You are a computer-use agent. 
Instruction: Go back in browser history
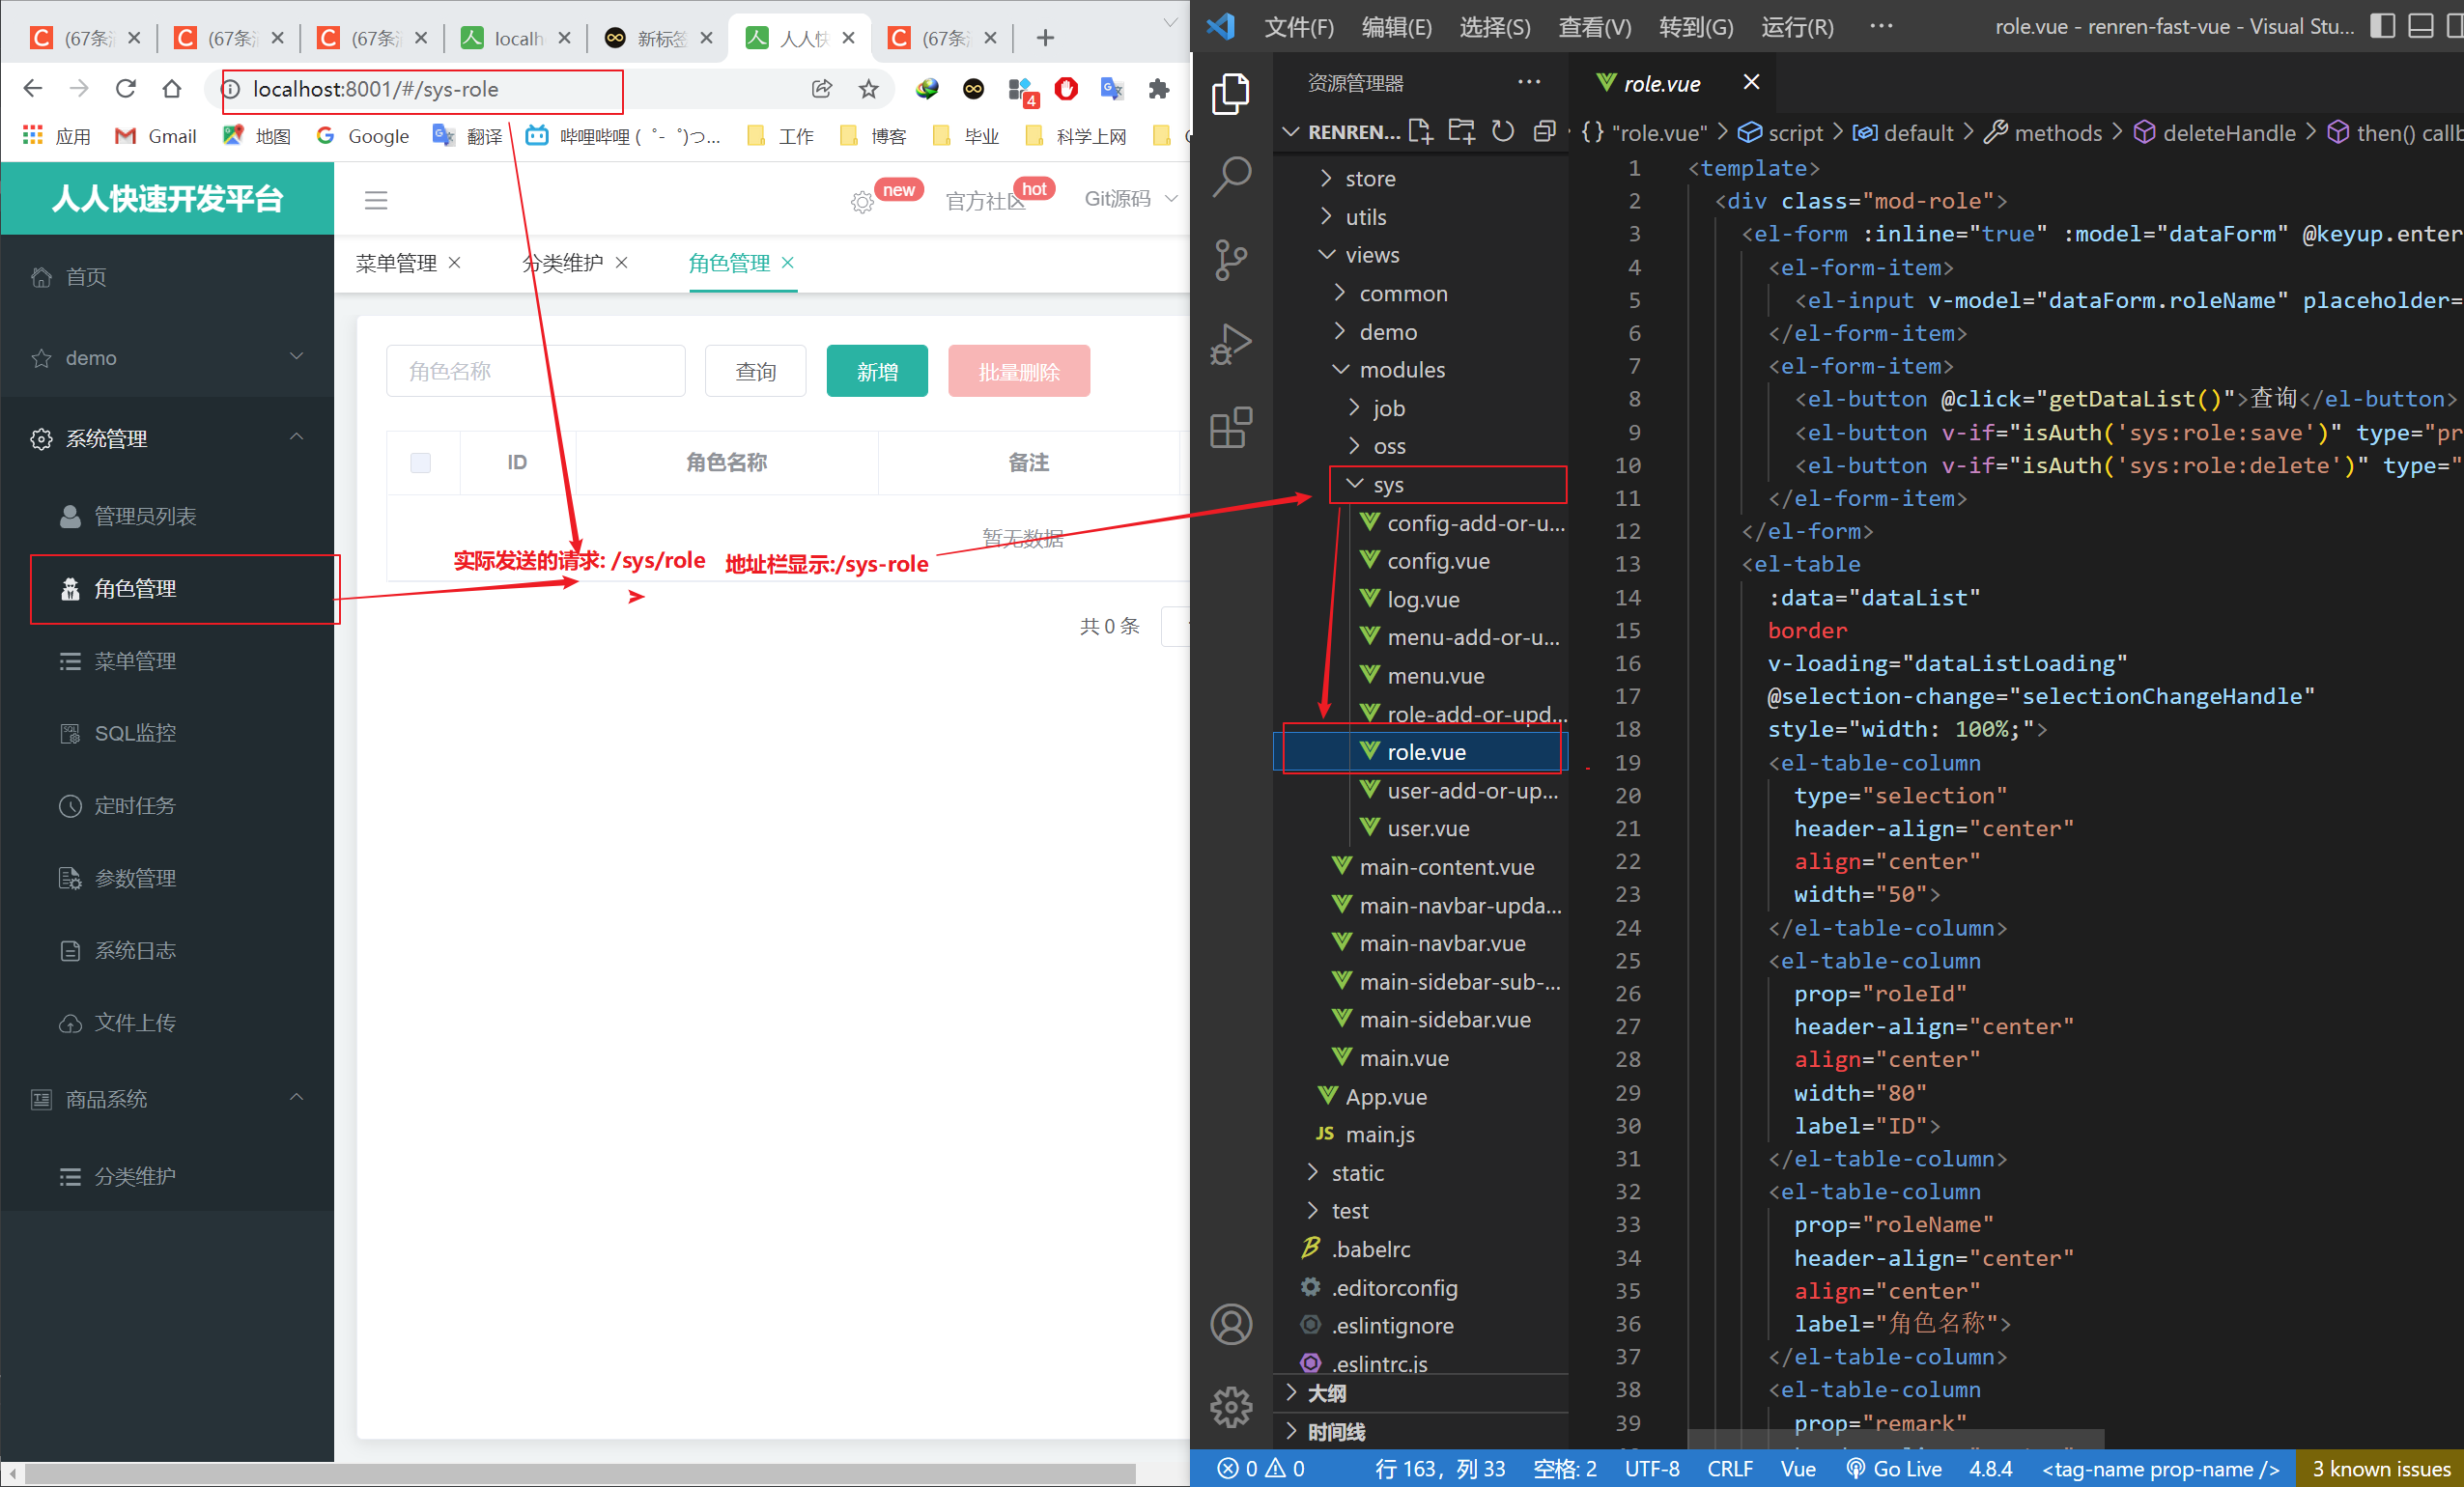(33, 89)
